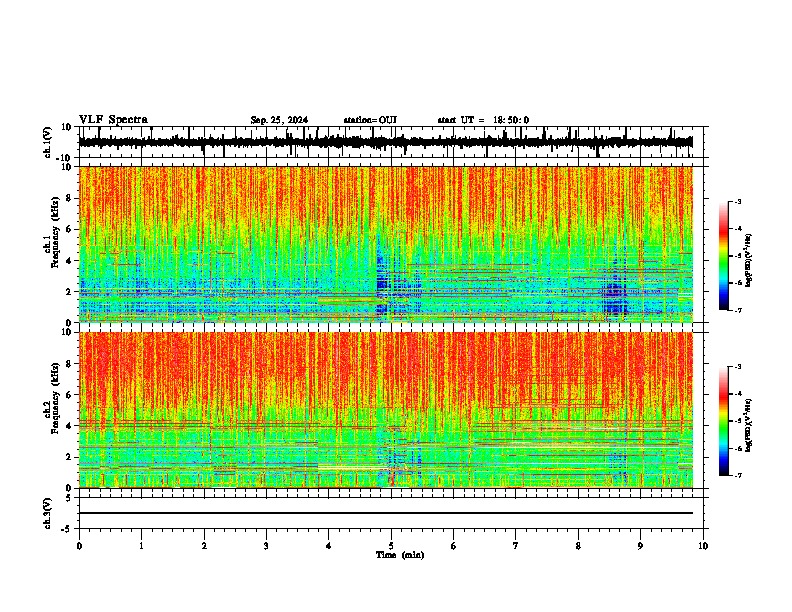Screen dimensions: 792x612
Task: Click the ch.2 spectrogram color bar
Action: tap(723, 421)
